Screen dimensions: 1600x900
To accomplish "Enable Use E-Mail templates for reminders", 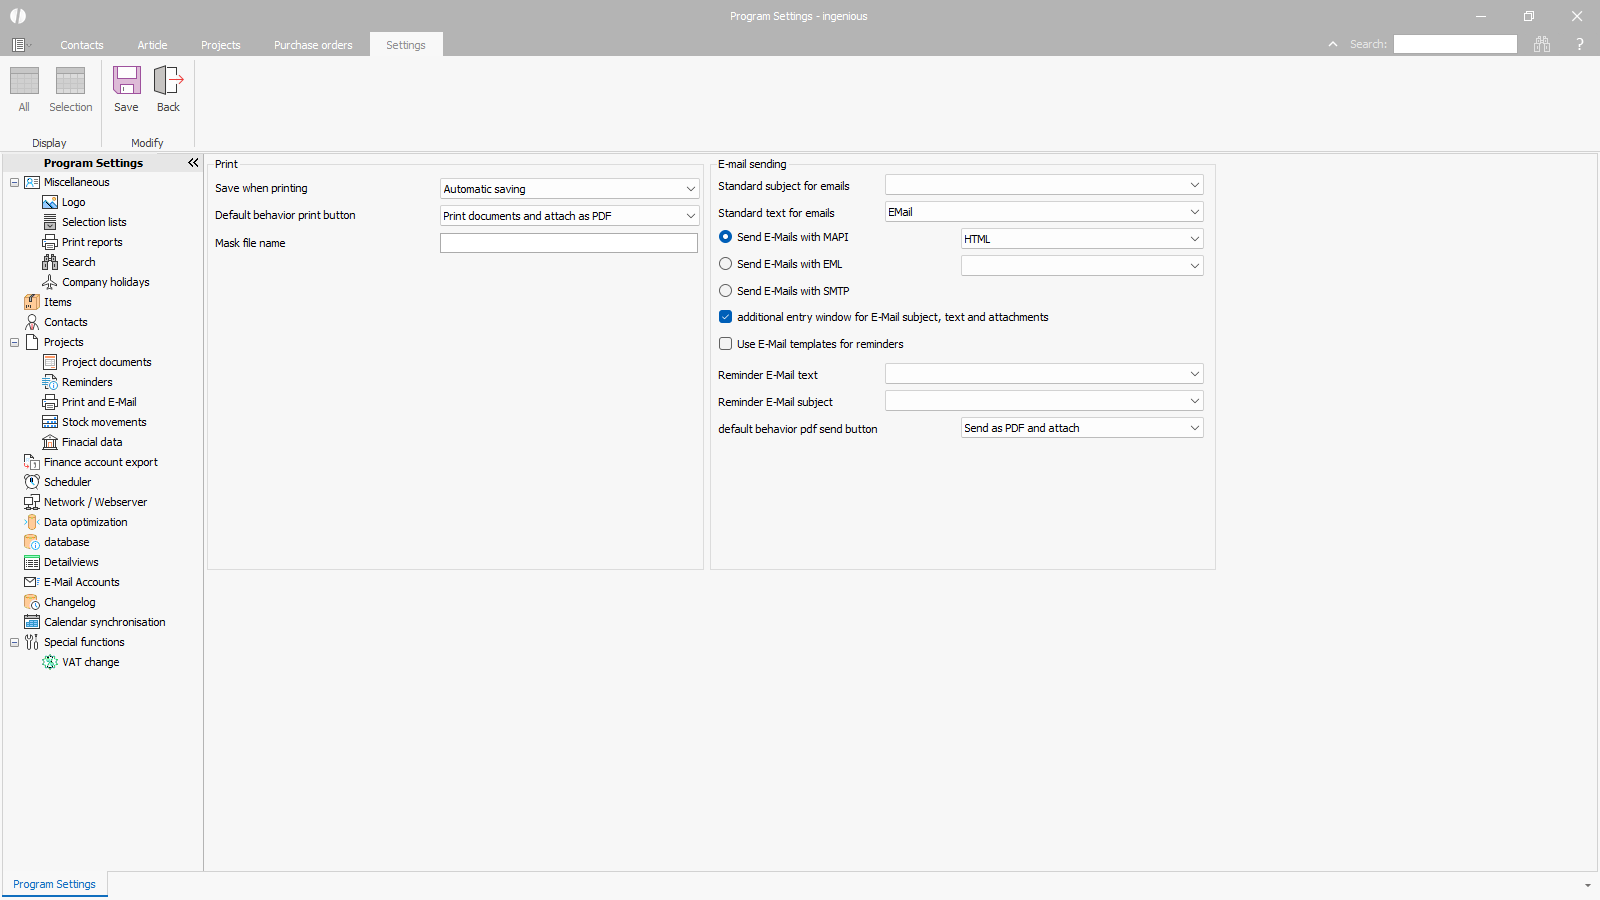I will (726, 344).
